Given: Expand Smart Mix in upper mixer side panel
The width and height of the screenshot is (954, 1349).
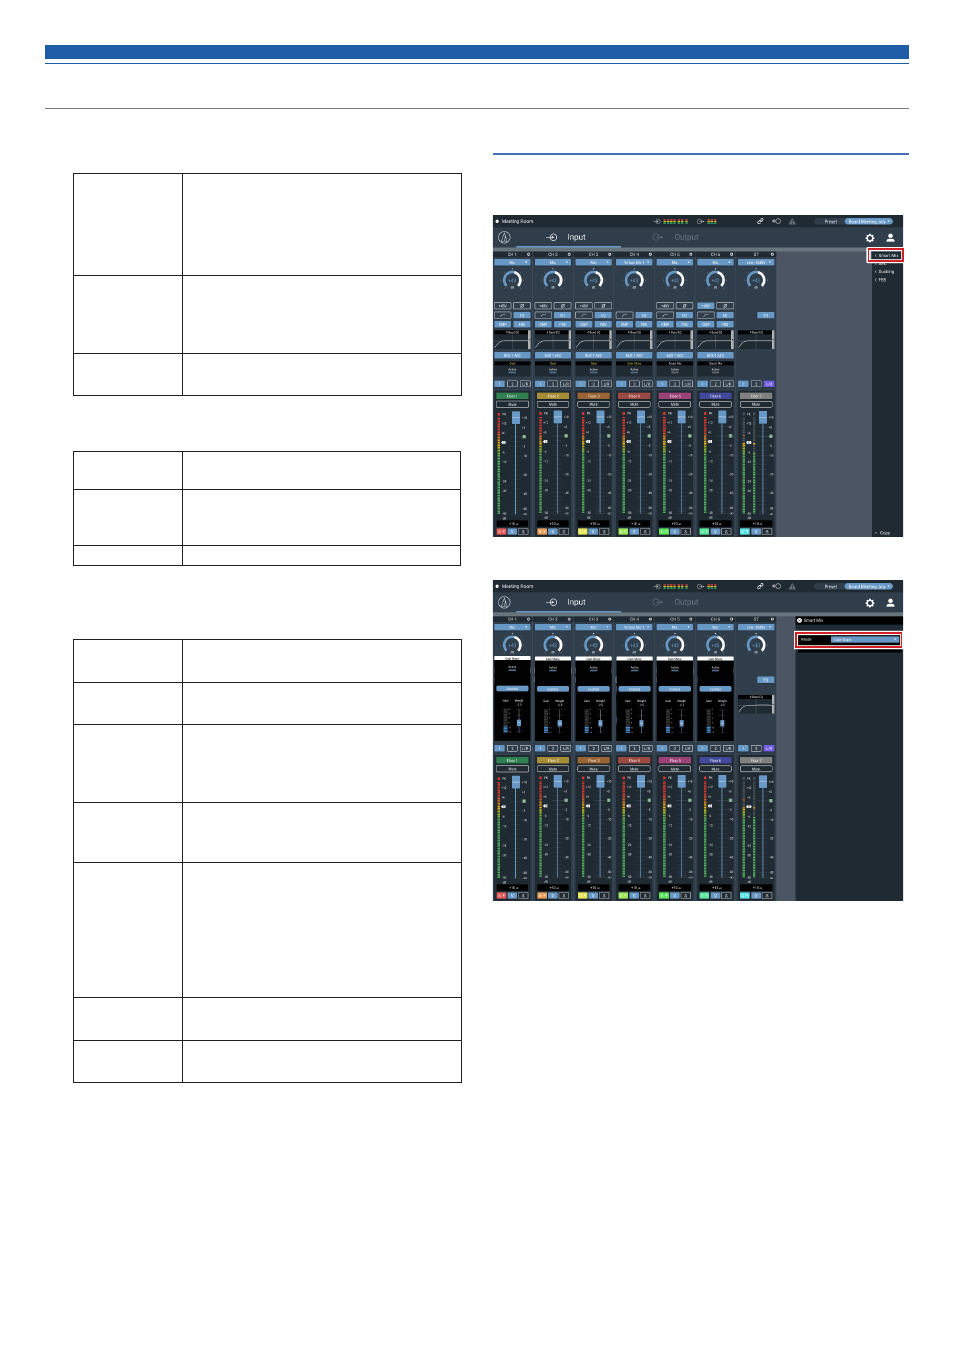Looking at the screenshot, I should point(886,255).
